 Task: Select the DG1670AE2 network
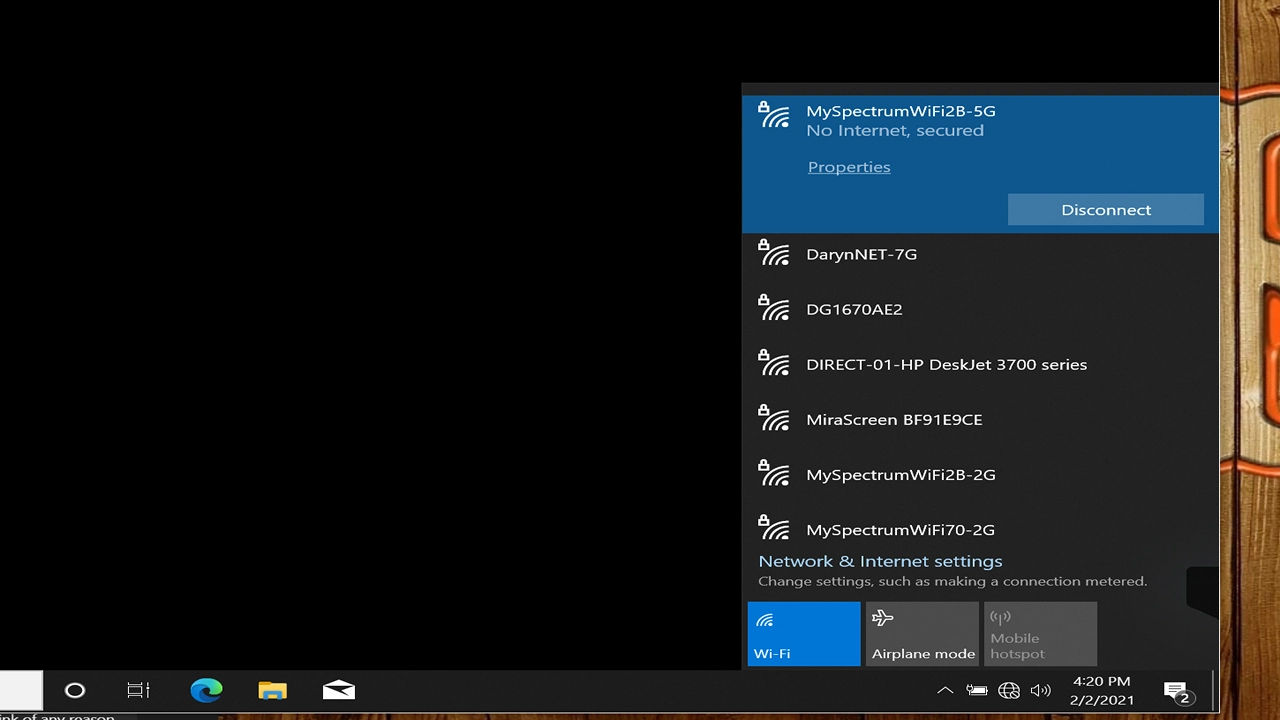854,309
